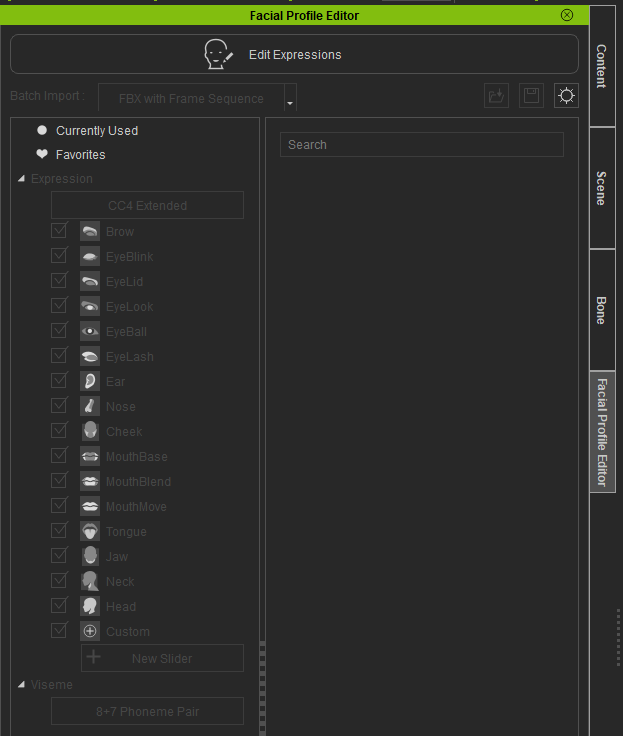Select the EyeLash row label
Viewport: 623px width, 736px height.
[130, 357]
